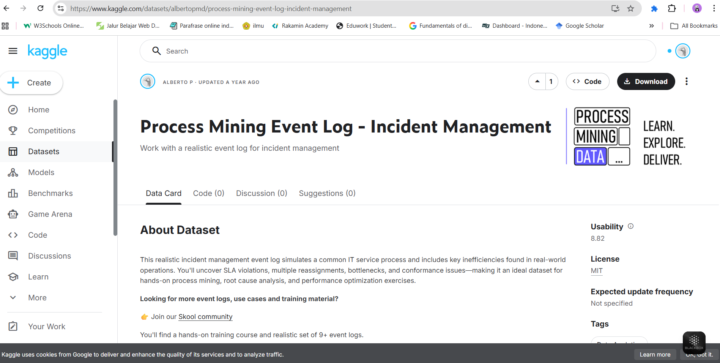Open the Kaggle hamburger menu
Screen dimensions: 720x363
[13, 51]
